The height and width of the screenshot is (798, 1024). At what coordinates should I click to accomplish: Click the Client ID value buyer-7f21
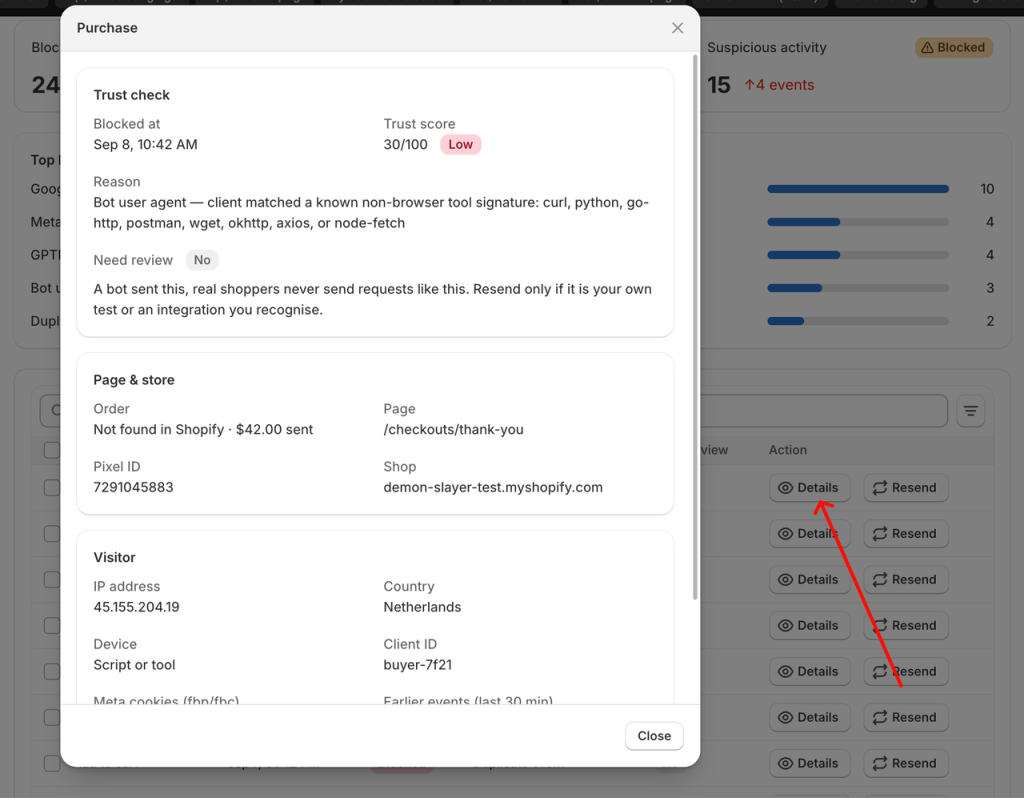[417, 665]
